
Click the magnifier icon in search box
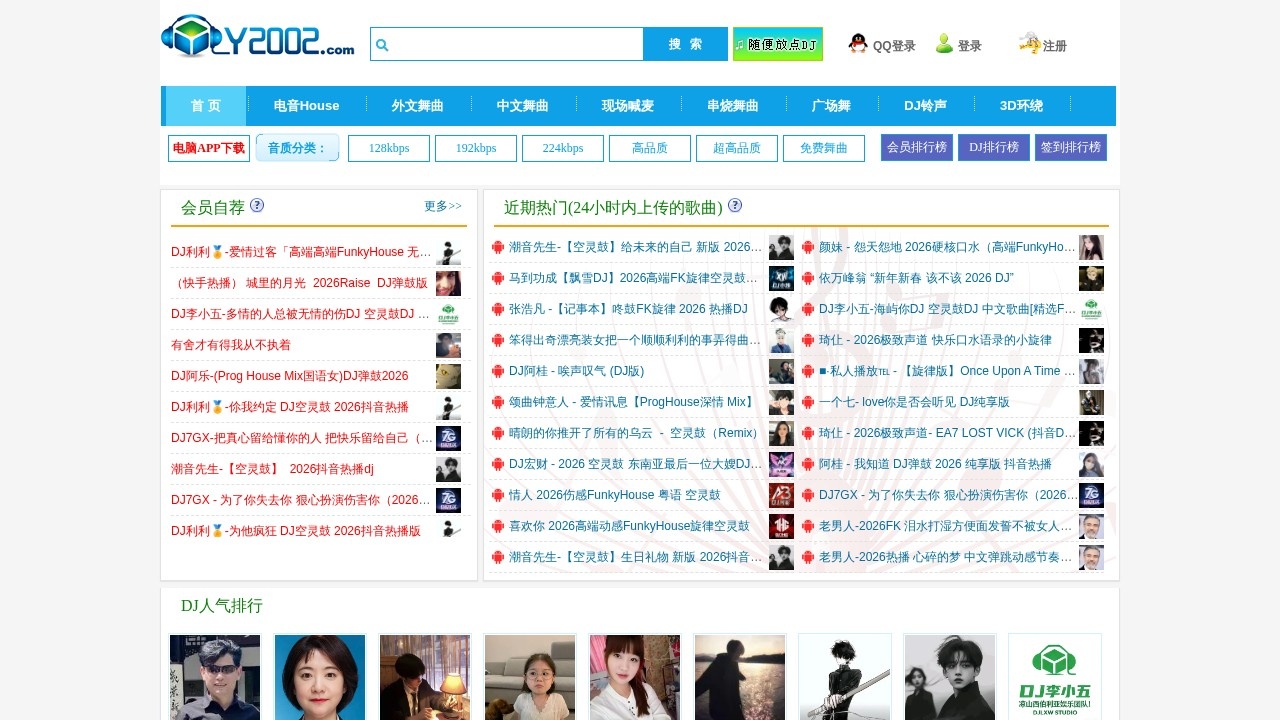click(382, 45)
